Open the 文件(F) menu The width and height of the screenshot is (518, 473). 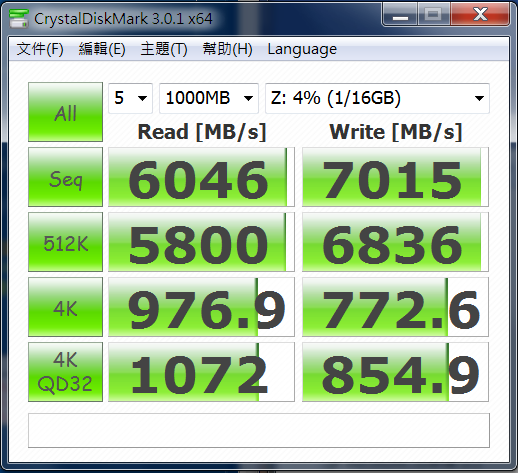point(40,49)
